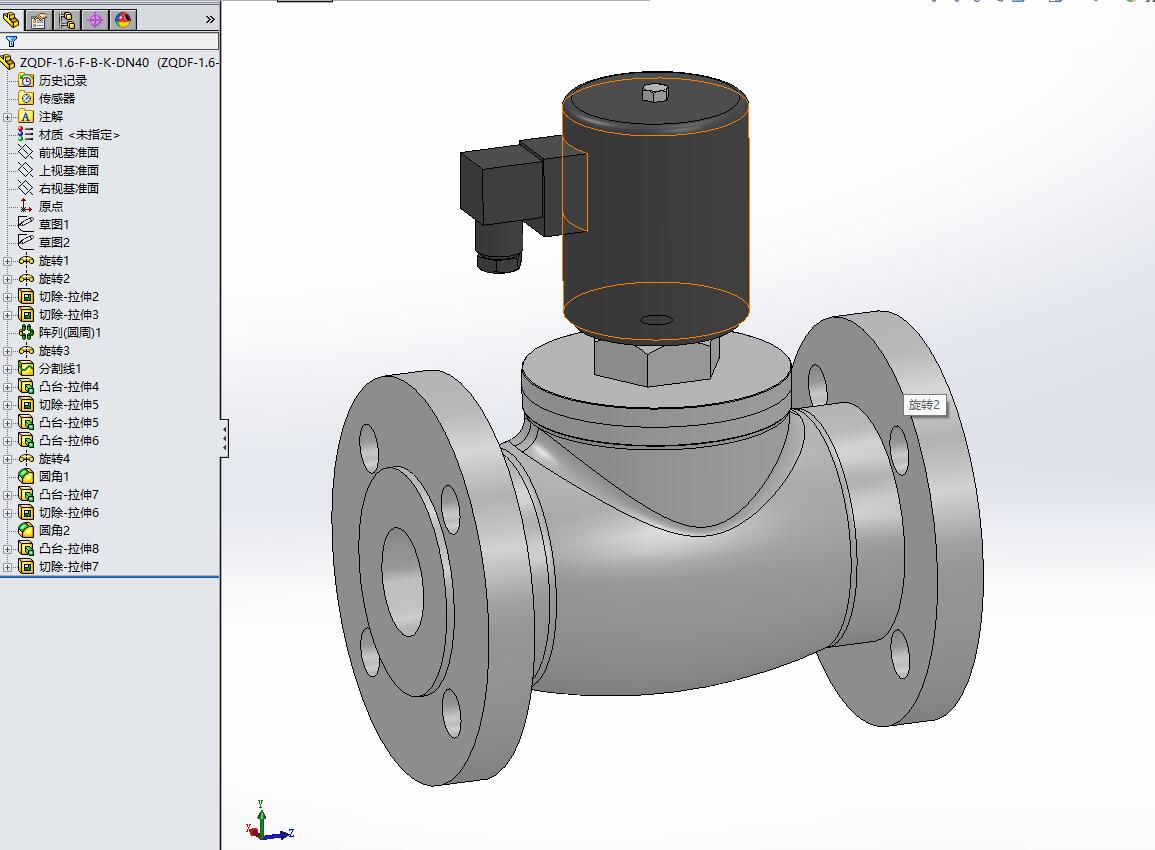
Task: Click the 历史记录 history folder icon
Action: coord(26,80)
